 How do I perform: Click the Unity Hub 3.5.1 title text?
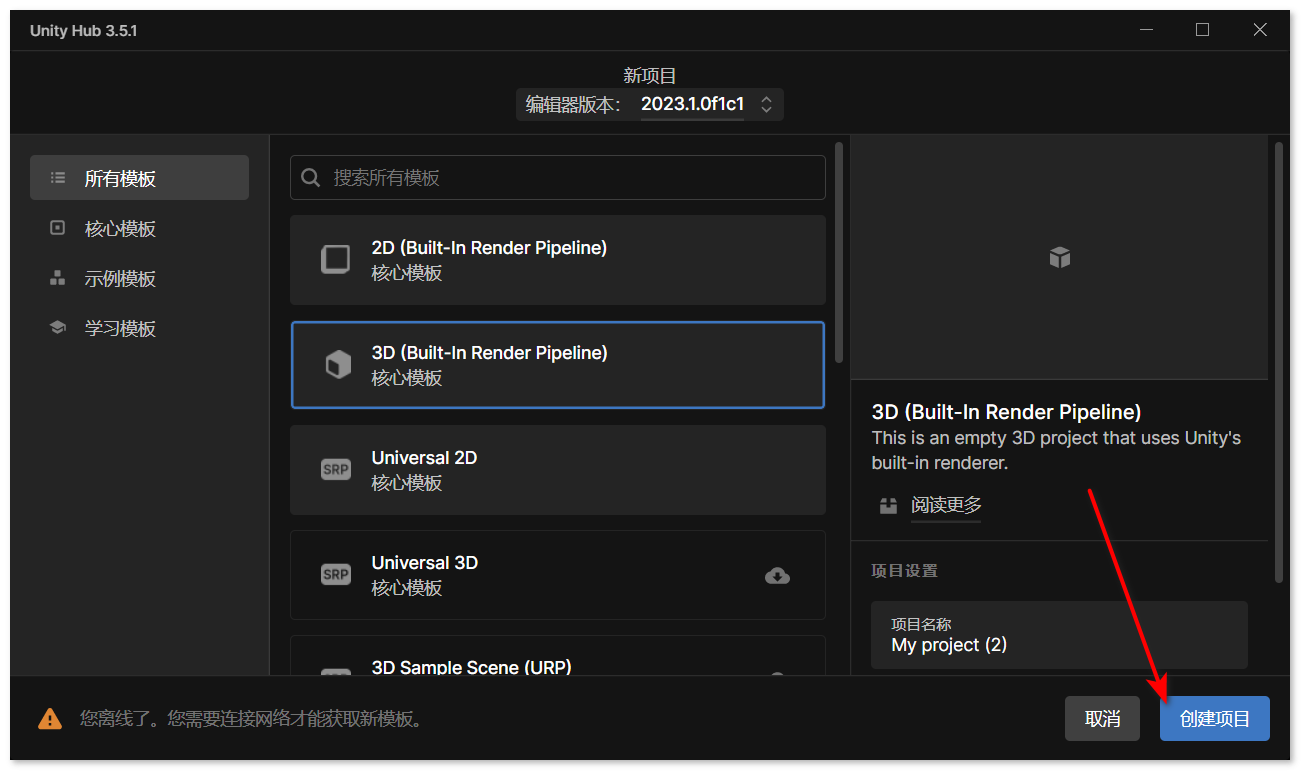(x=84, y=31)
